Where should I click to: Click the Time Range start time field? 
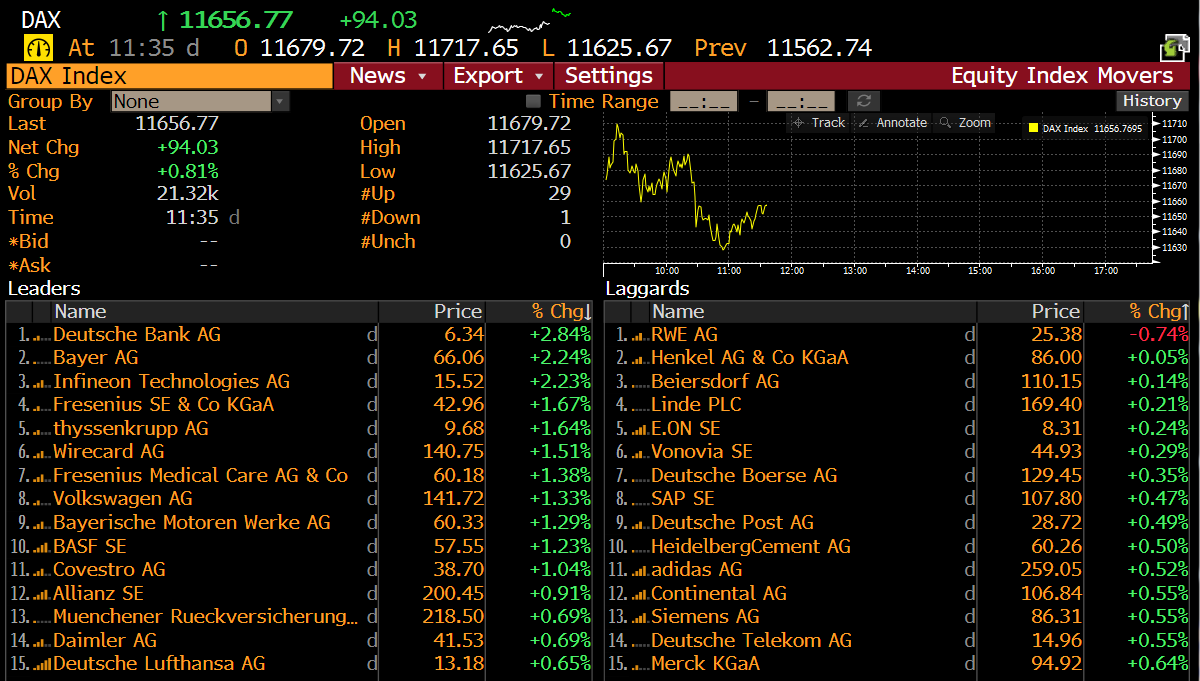703,101
